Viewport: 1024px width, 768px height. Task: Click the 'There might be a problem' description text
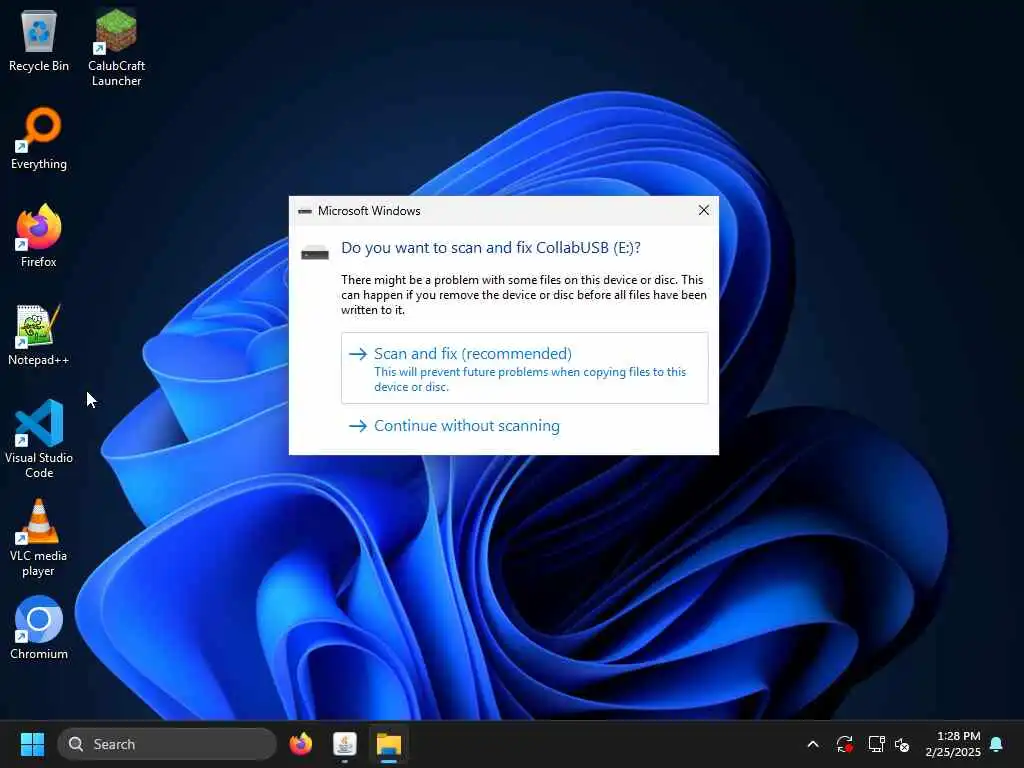pos(524,295)
